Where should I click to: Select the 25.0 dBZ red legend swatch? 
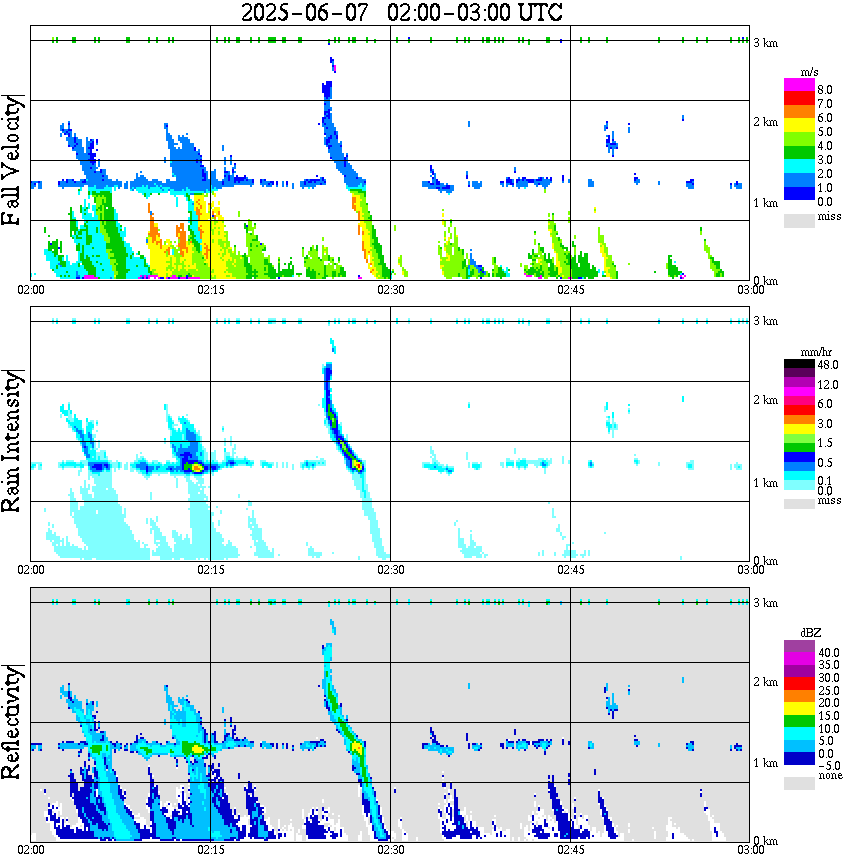[799, 684]
